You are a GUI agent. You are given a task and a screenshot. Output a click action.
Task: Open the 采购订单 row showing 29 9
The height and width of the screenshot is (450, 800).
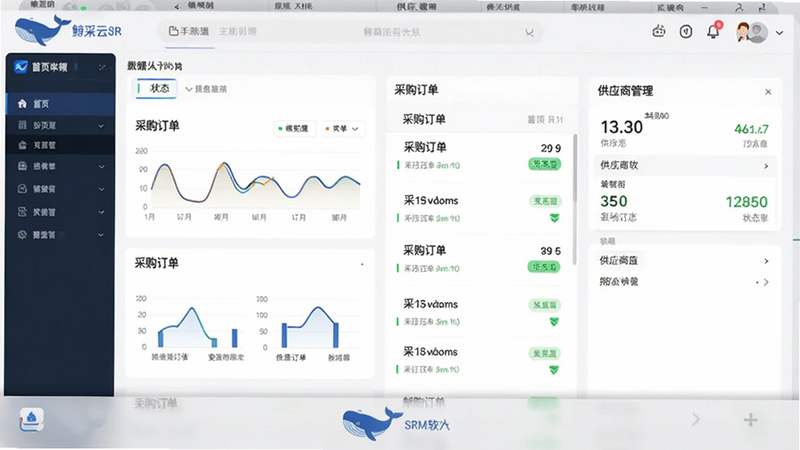(x=480, y=156)
